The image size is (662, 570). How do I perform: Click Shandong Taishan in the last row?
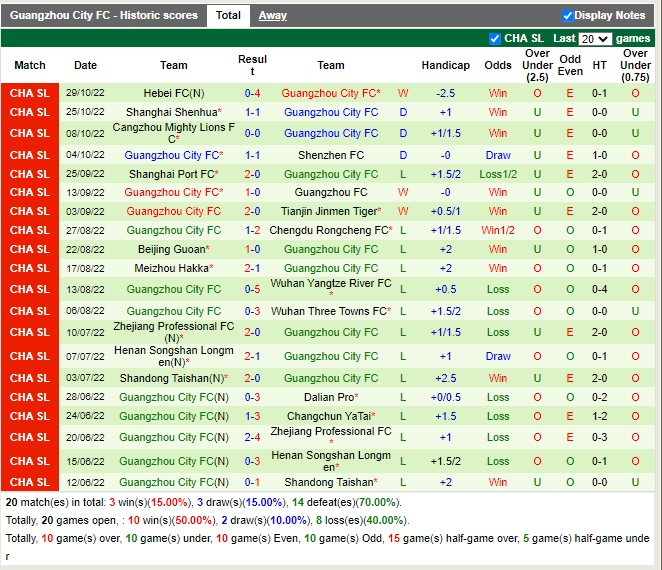pos(329,482)
